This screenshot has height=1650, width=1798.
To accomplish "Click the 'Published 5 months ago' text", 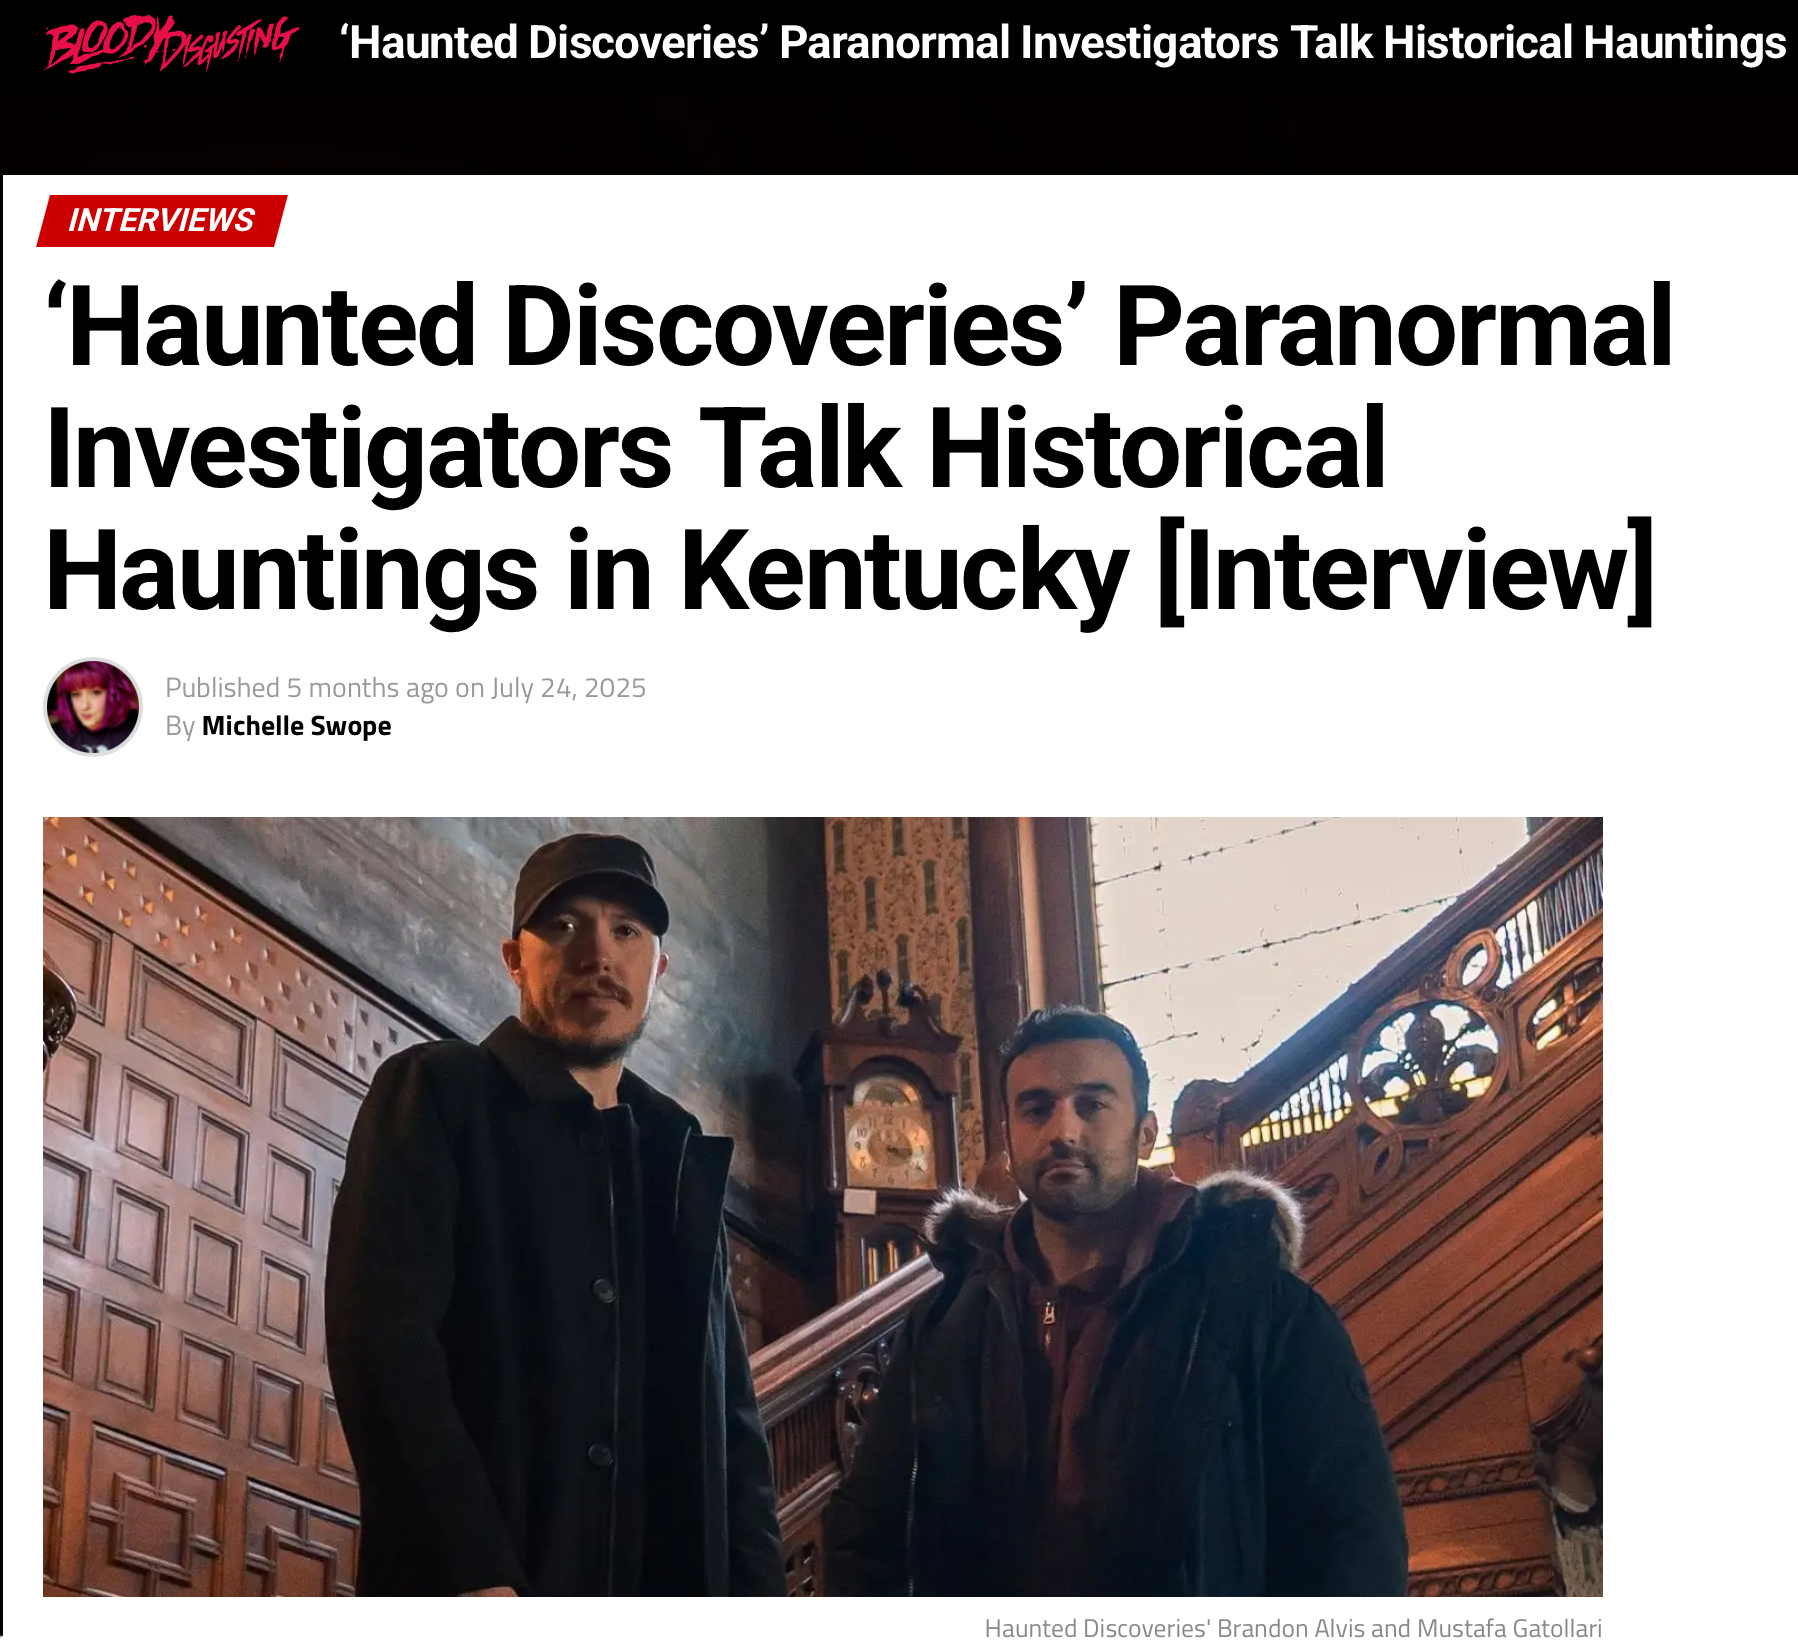I will [x=306, y=688].
